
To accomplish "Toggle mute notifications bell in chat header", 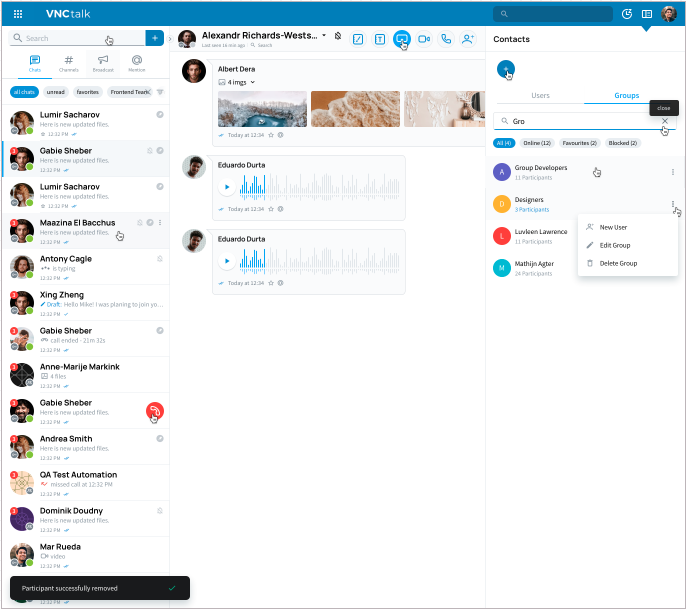I will coord(338,35).
